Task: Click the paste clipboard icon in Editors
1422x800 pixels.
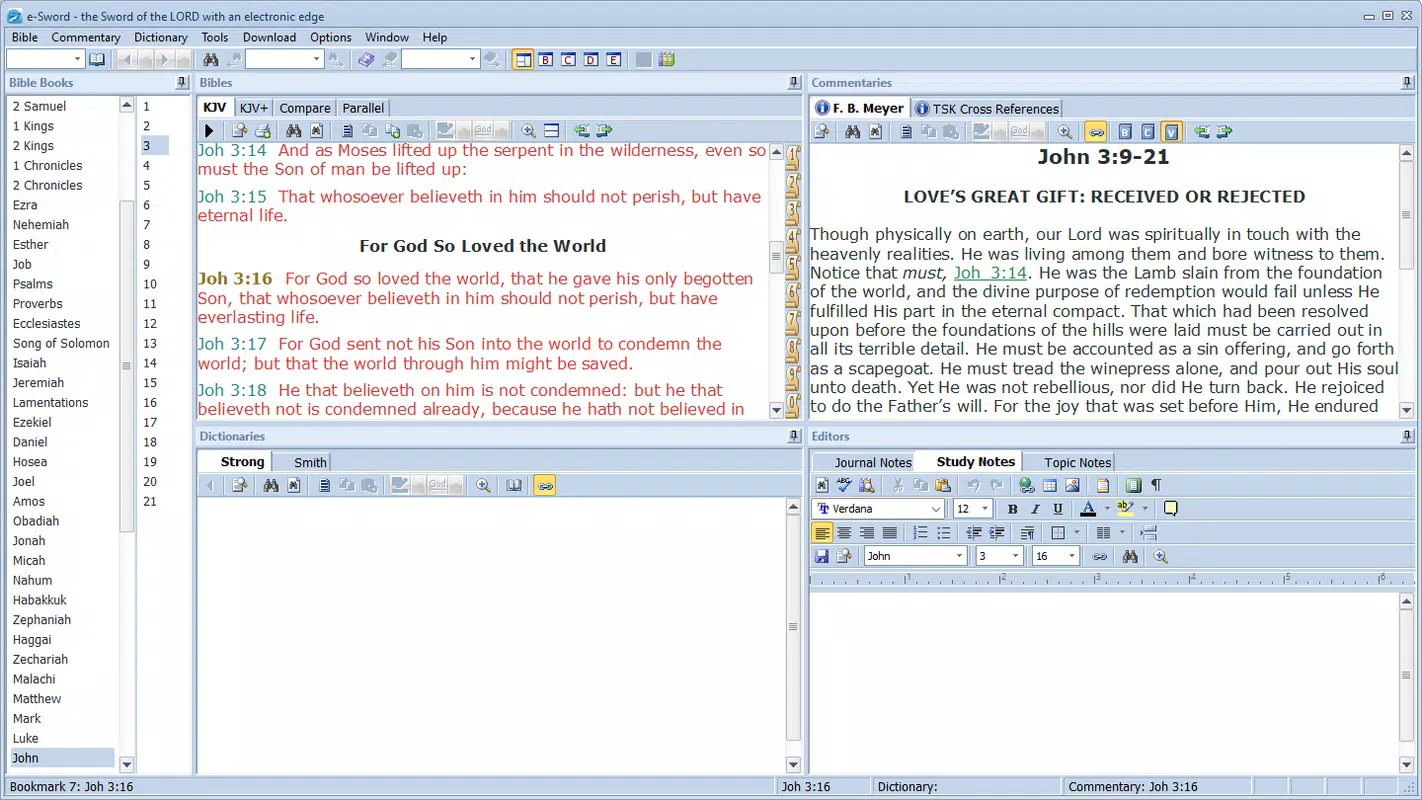Action: tap(942, 485)
